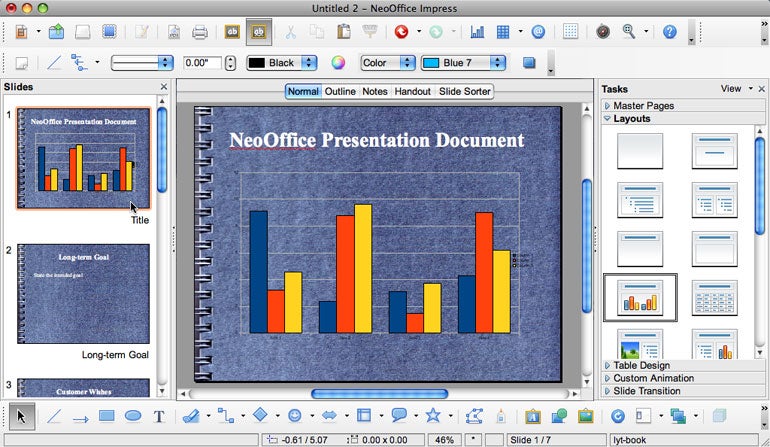The height and width of the screenshot is (447, 770).
Task: Click the Save document icon
Action: (x=82, y=32)
